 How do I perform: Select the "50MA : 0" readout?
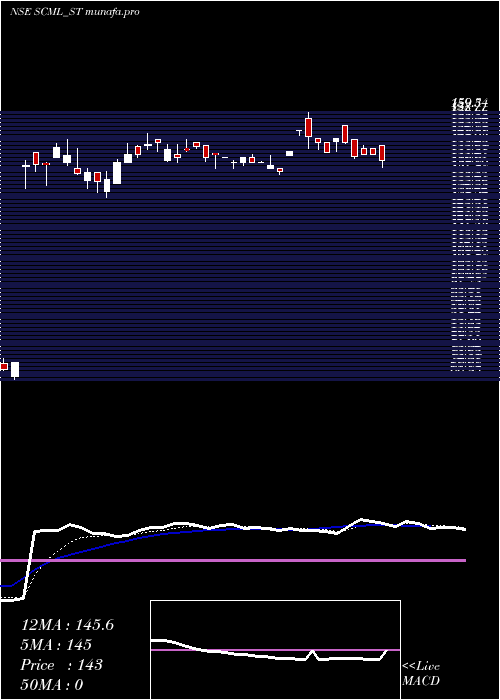coord(52,685)
